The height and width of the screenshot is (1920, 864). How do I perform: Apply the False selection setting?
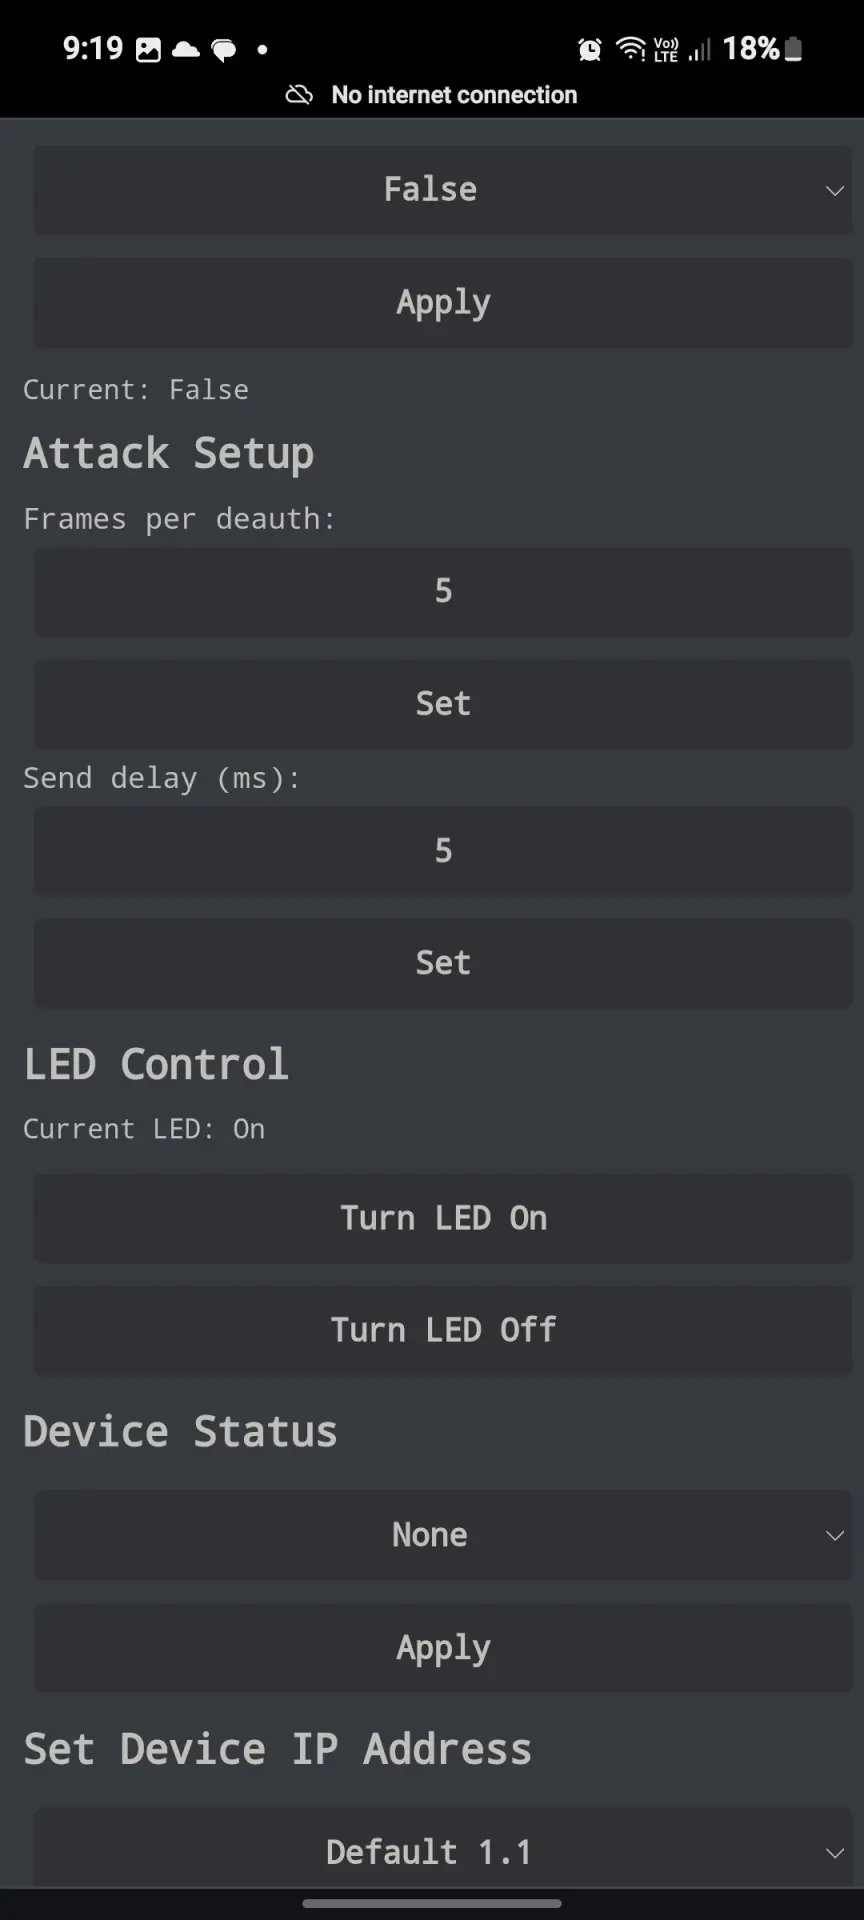tap(443, 302)
